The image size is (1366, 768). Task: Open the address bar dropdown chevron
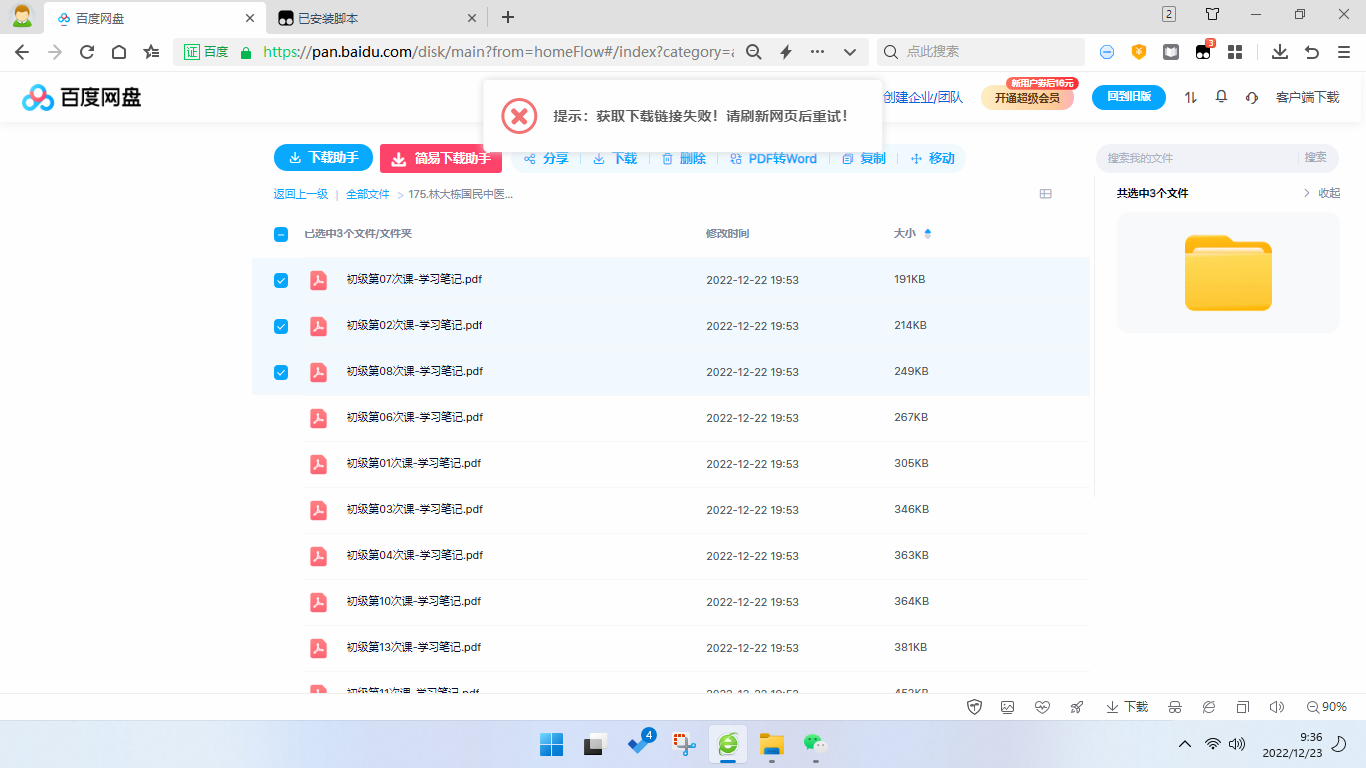tap(849, 51)
